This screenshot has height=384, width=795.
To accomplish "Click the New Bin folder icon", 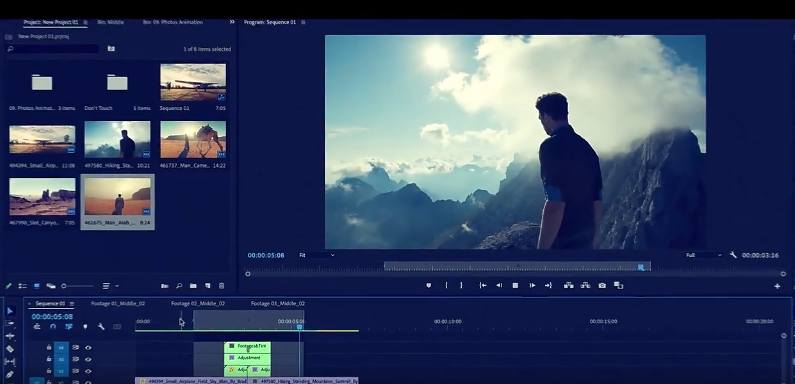I will click(193, 286).
